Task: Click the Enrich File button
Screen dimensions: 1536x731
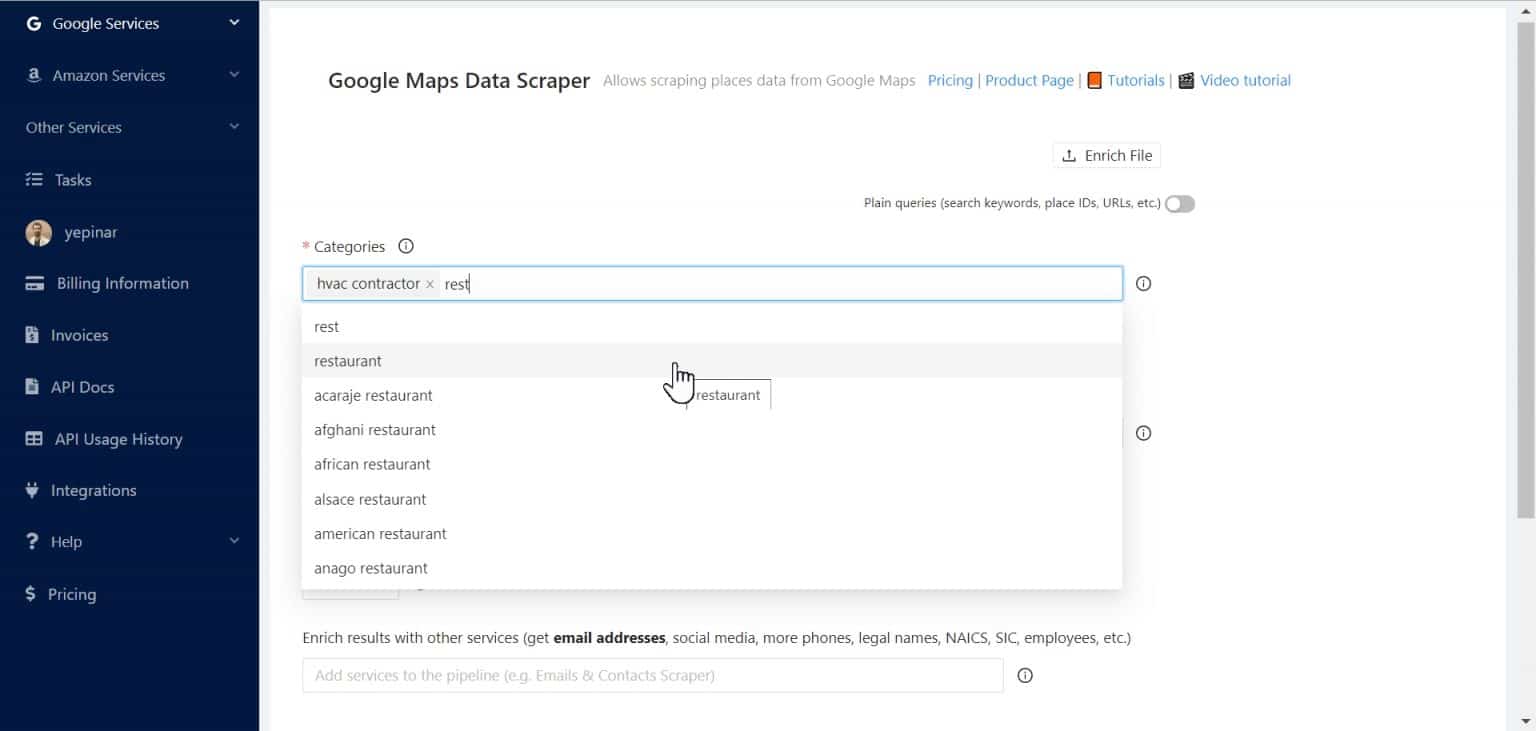Action: coord(1105,155)
